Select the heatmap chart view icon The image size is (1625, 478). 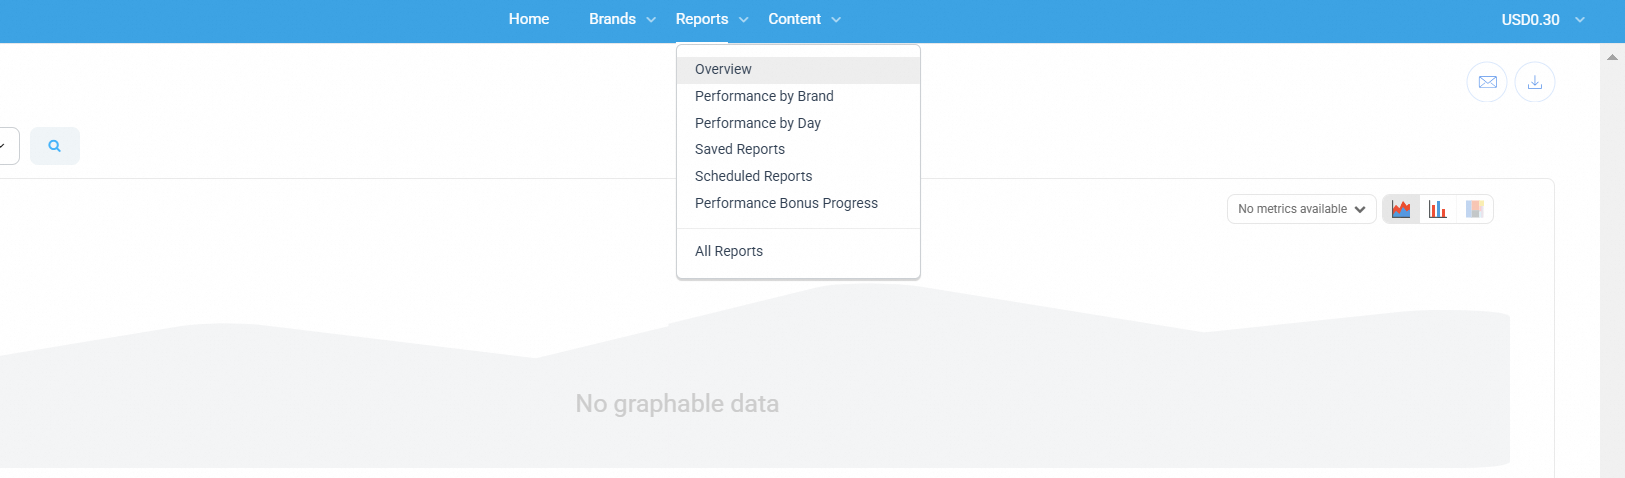tap(1474, 209)
